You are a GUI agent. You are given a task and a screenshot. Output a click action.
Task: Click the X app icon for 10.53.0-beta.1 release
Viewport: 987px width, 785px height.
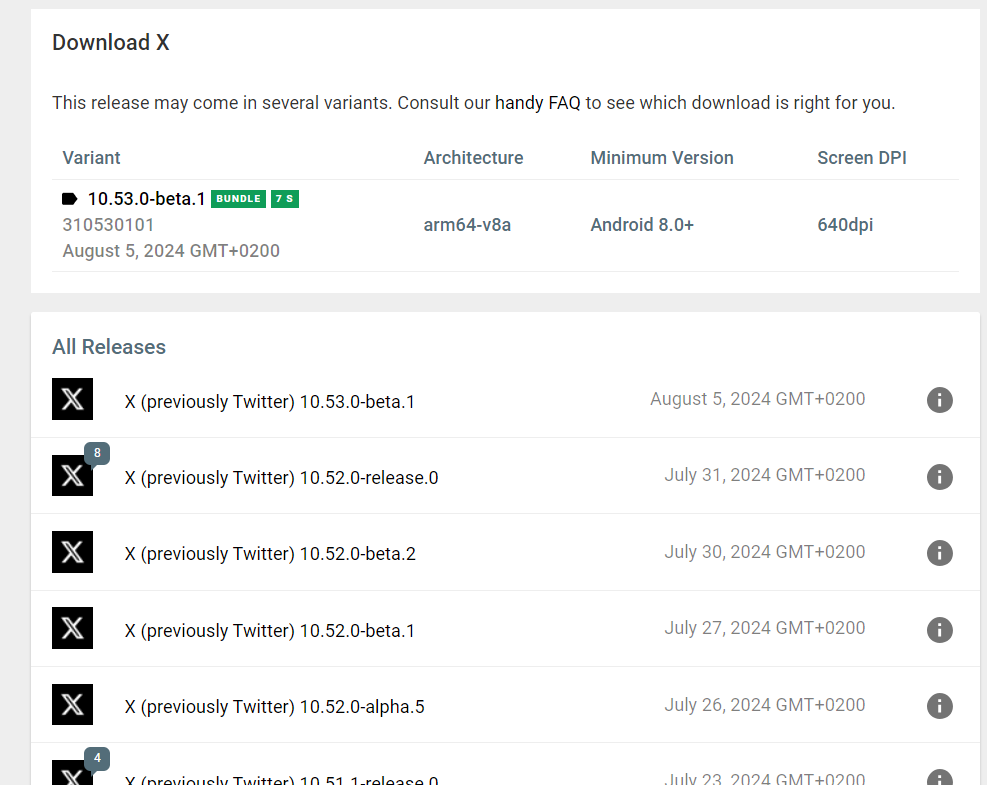72,399
